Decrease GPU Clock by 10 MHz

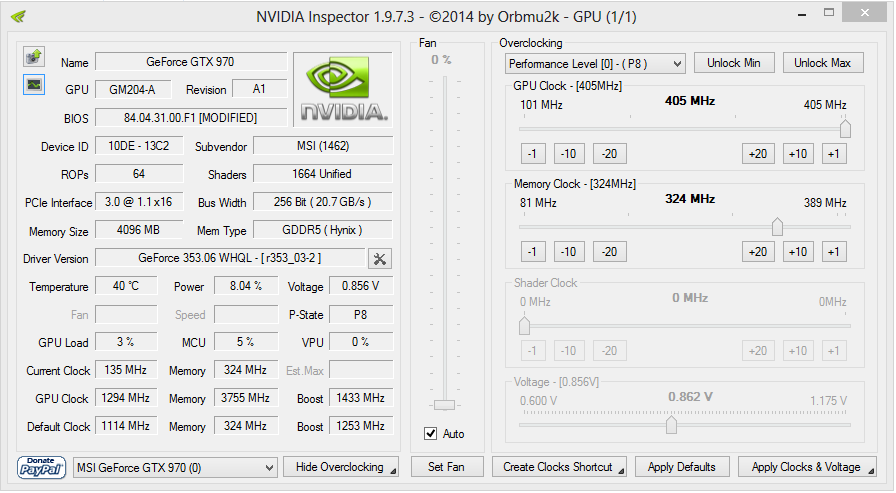(x=569, y=154)
